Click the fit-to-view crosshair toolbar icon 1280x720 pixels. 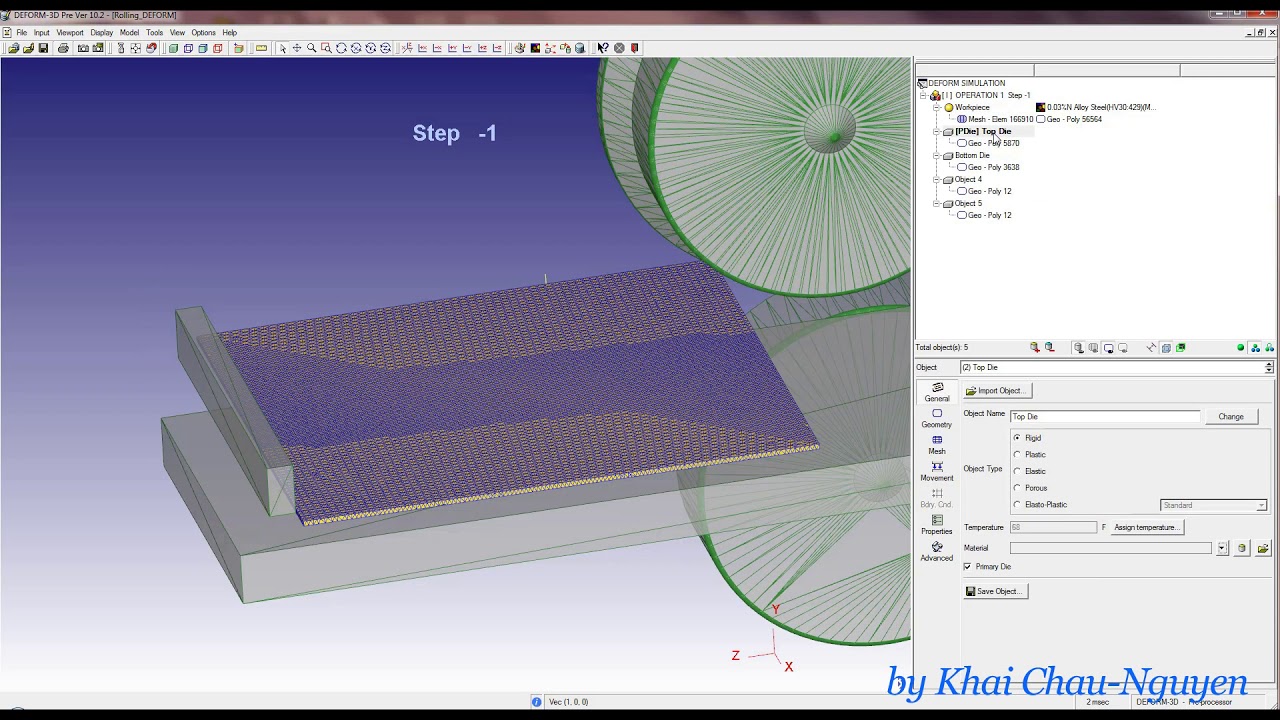tap(135, 48)
